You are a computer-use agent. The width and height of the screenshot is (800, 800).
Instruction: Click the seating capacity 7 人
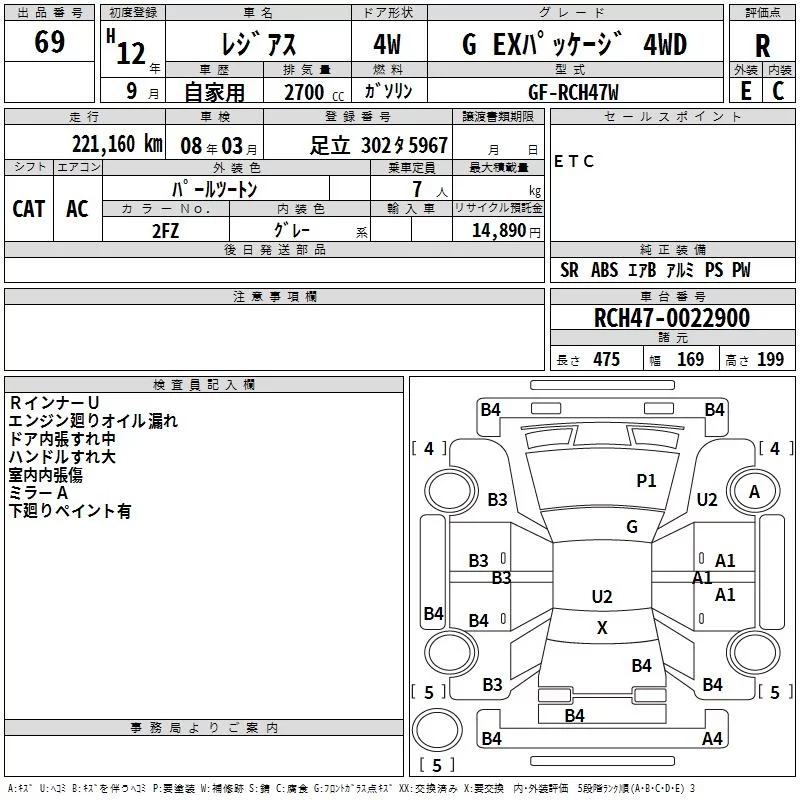click(x=430, y=189)
